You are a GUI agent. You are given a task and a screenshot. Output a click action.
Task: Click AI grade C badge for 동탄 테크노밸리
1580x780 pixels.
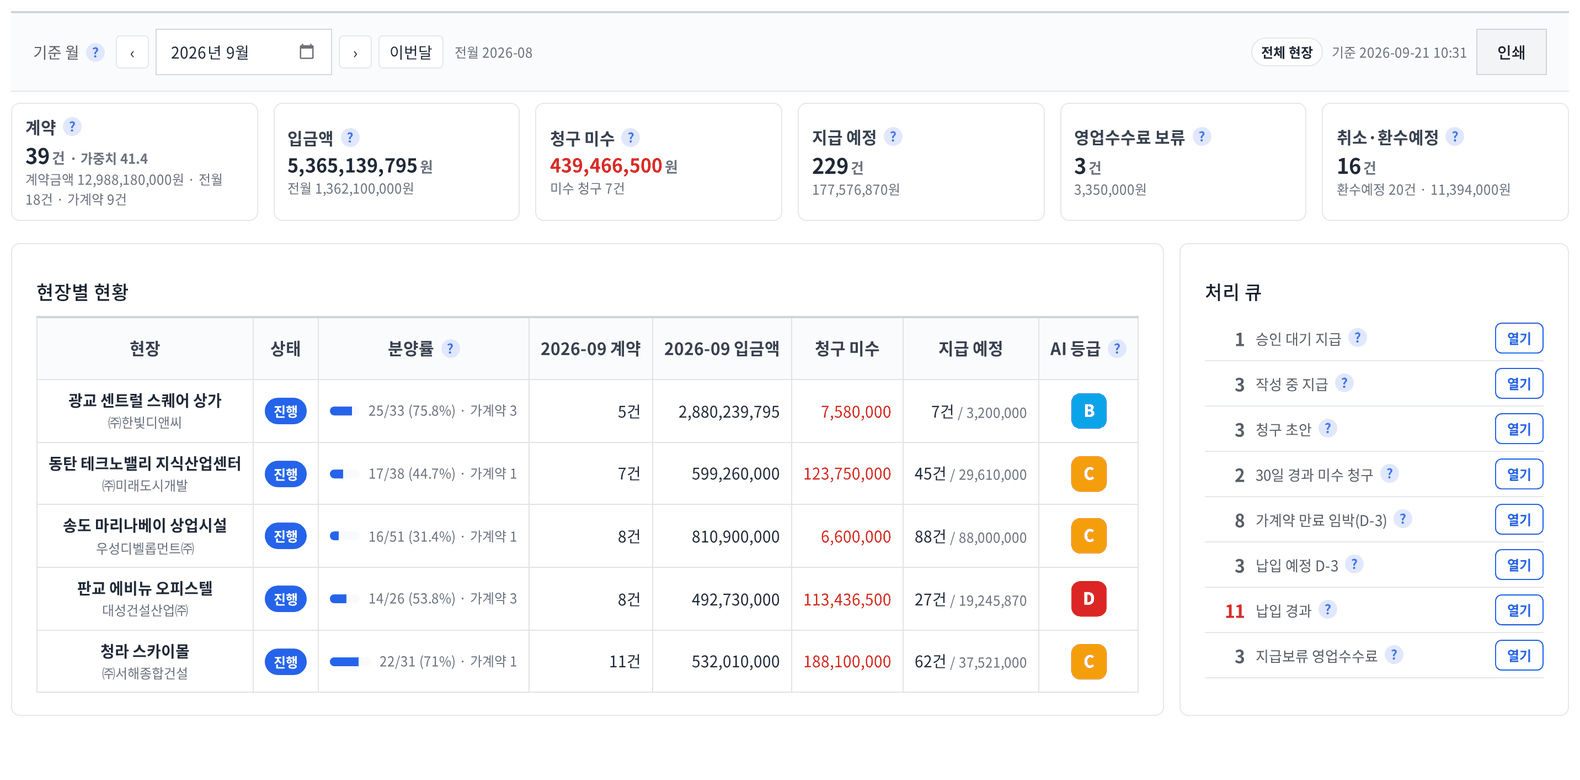coord(1088,474)
